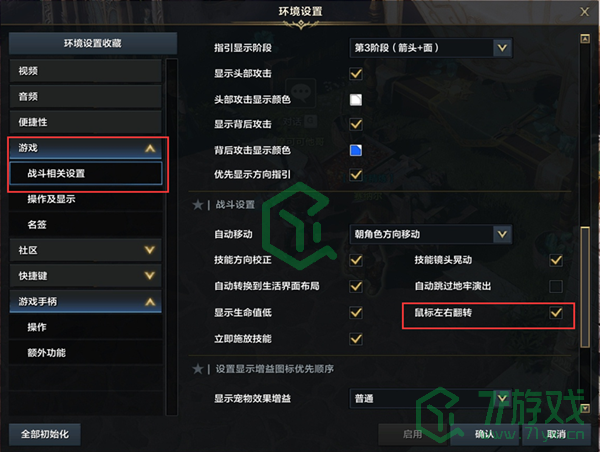Collapse the 游戏 category arrow
Viewport: 600px width, 452px height.
pyautogui.click(x=150, y=148)
